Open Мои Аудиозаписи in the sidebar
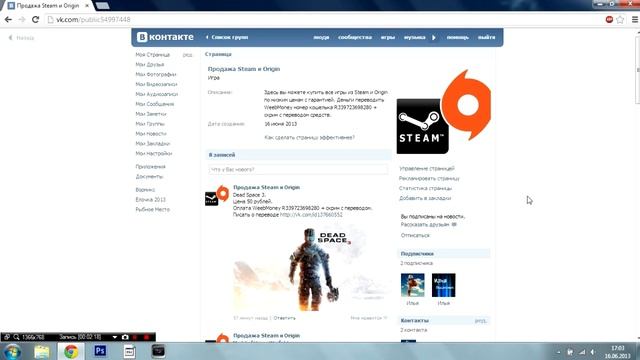The image size is (640, 360). pos(157,94)
